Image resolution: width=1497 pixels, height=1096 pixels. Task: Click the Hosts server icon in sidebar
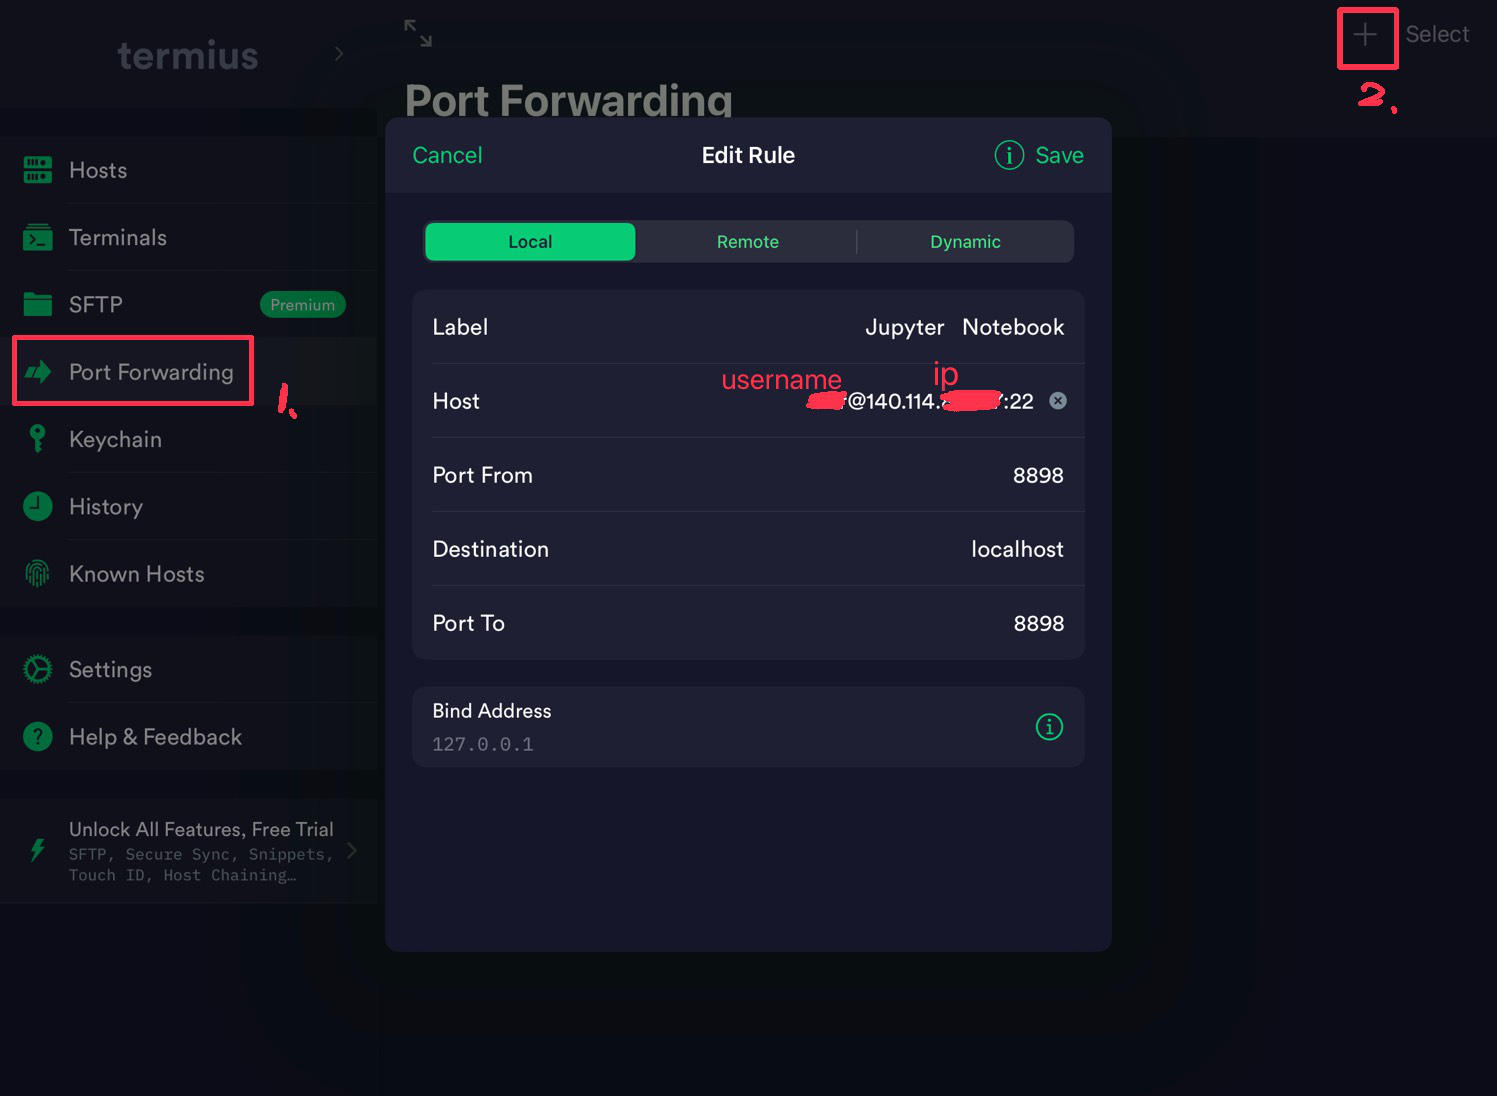pyautogui.click(x=38, y=170)
